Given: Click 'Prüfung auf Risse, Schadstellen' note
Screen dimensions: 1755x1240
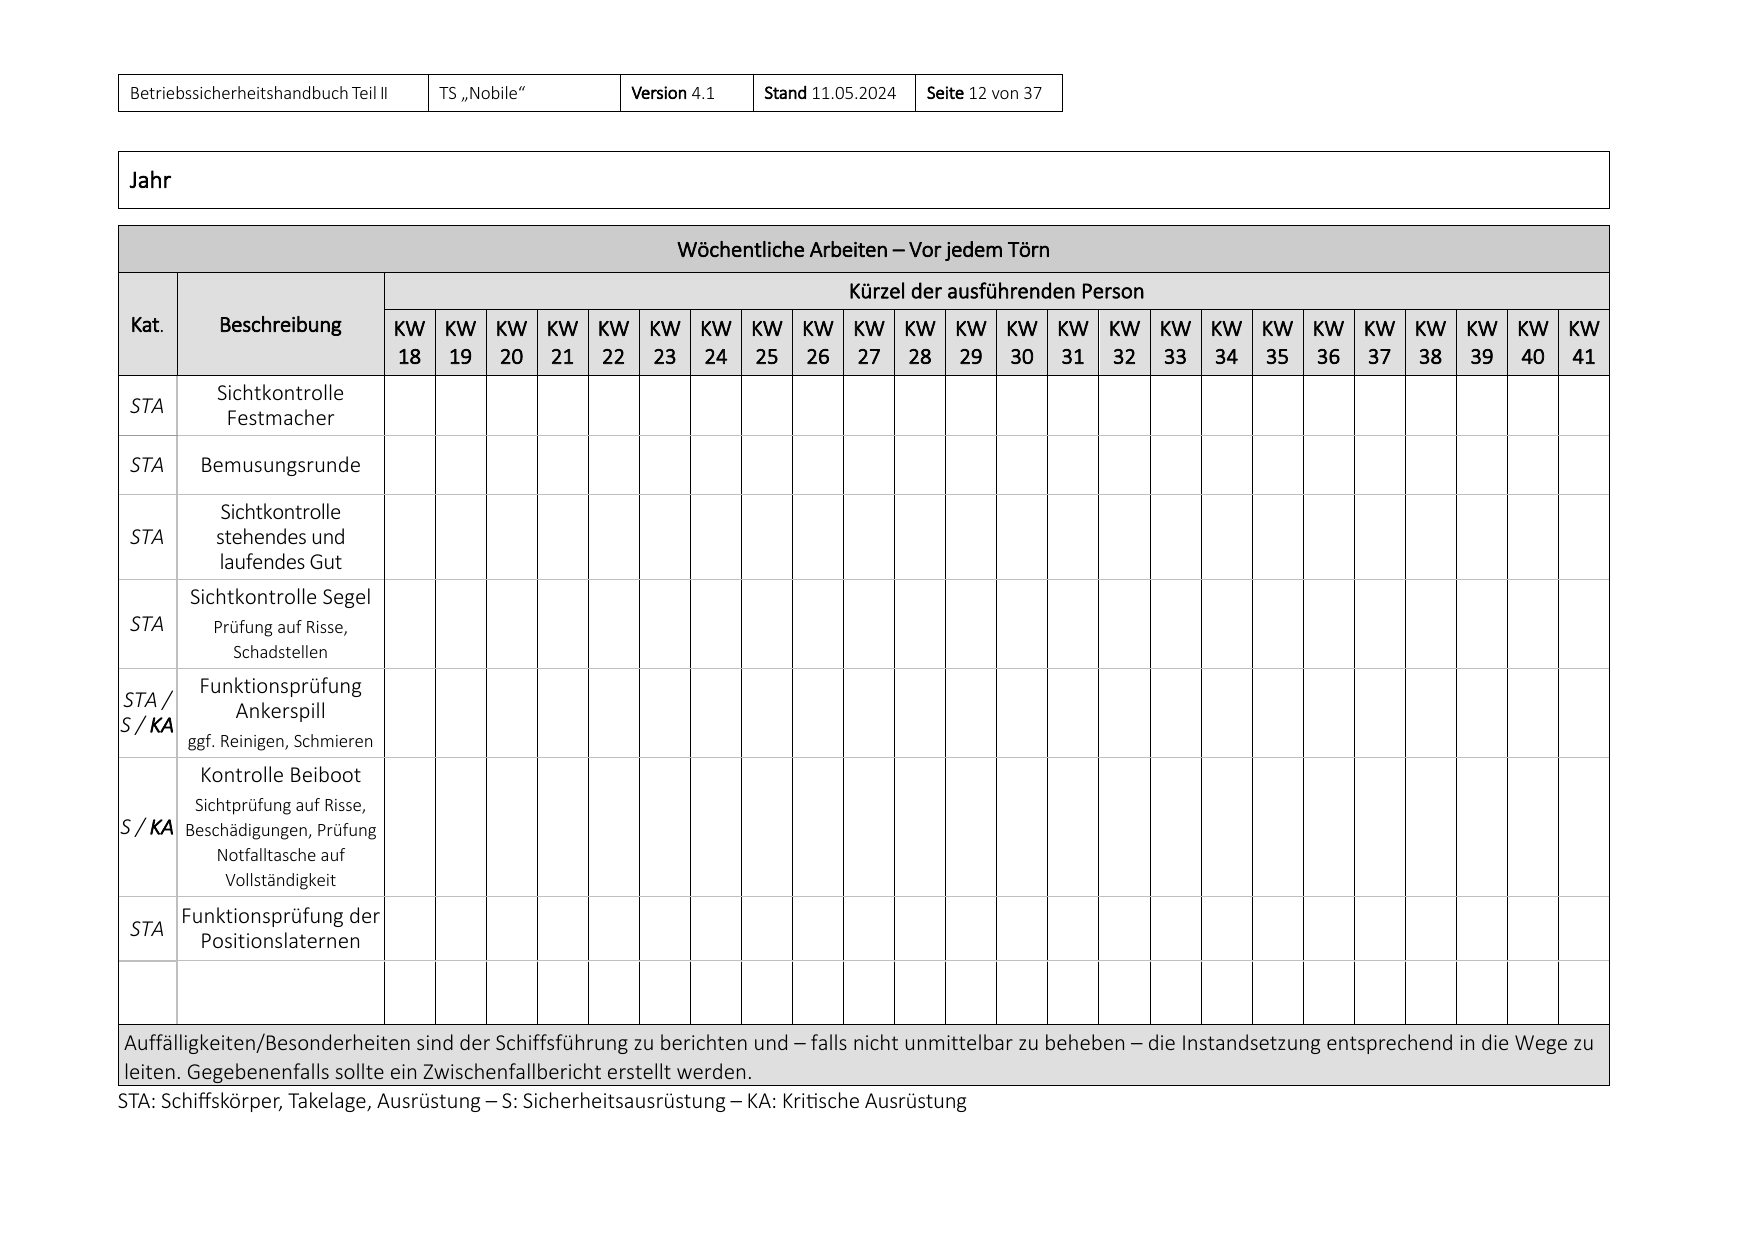Looking at the screenshot, I should (280, 640).
